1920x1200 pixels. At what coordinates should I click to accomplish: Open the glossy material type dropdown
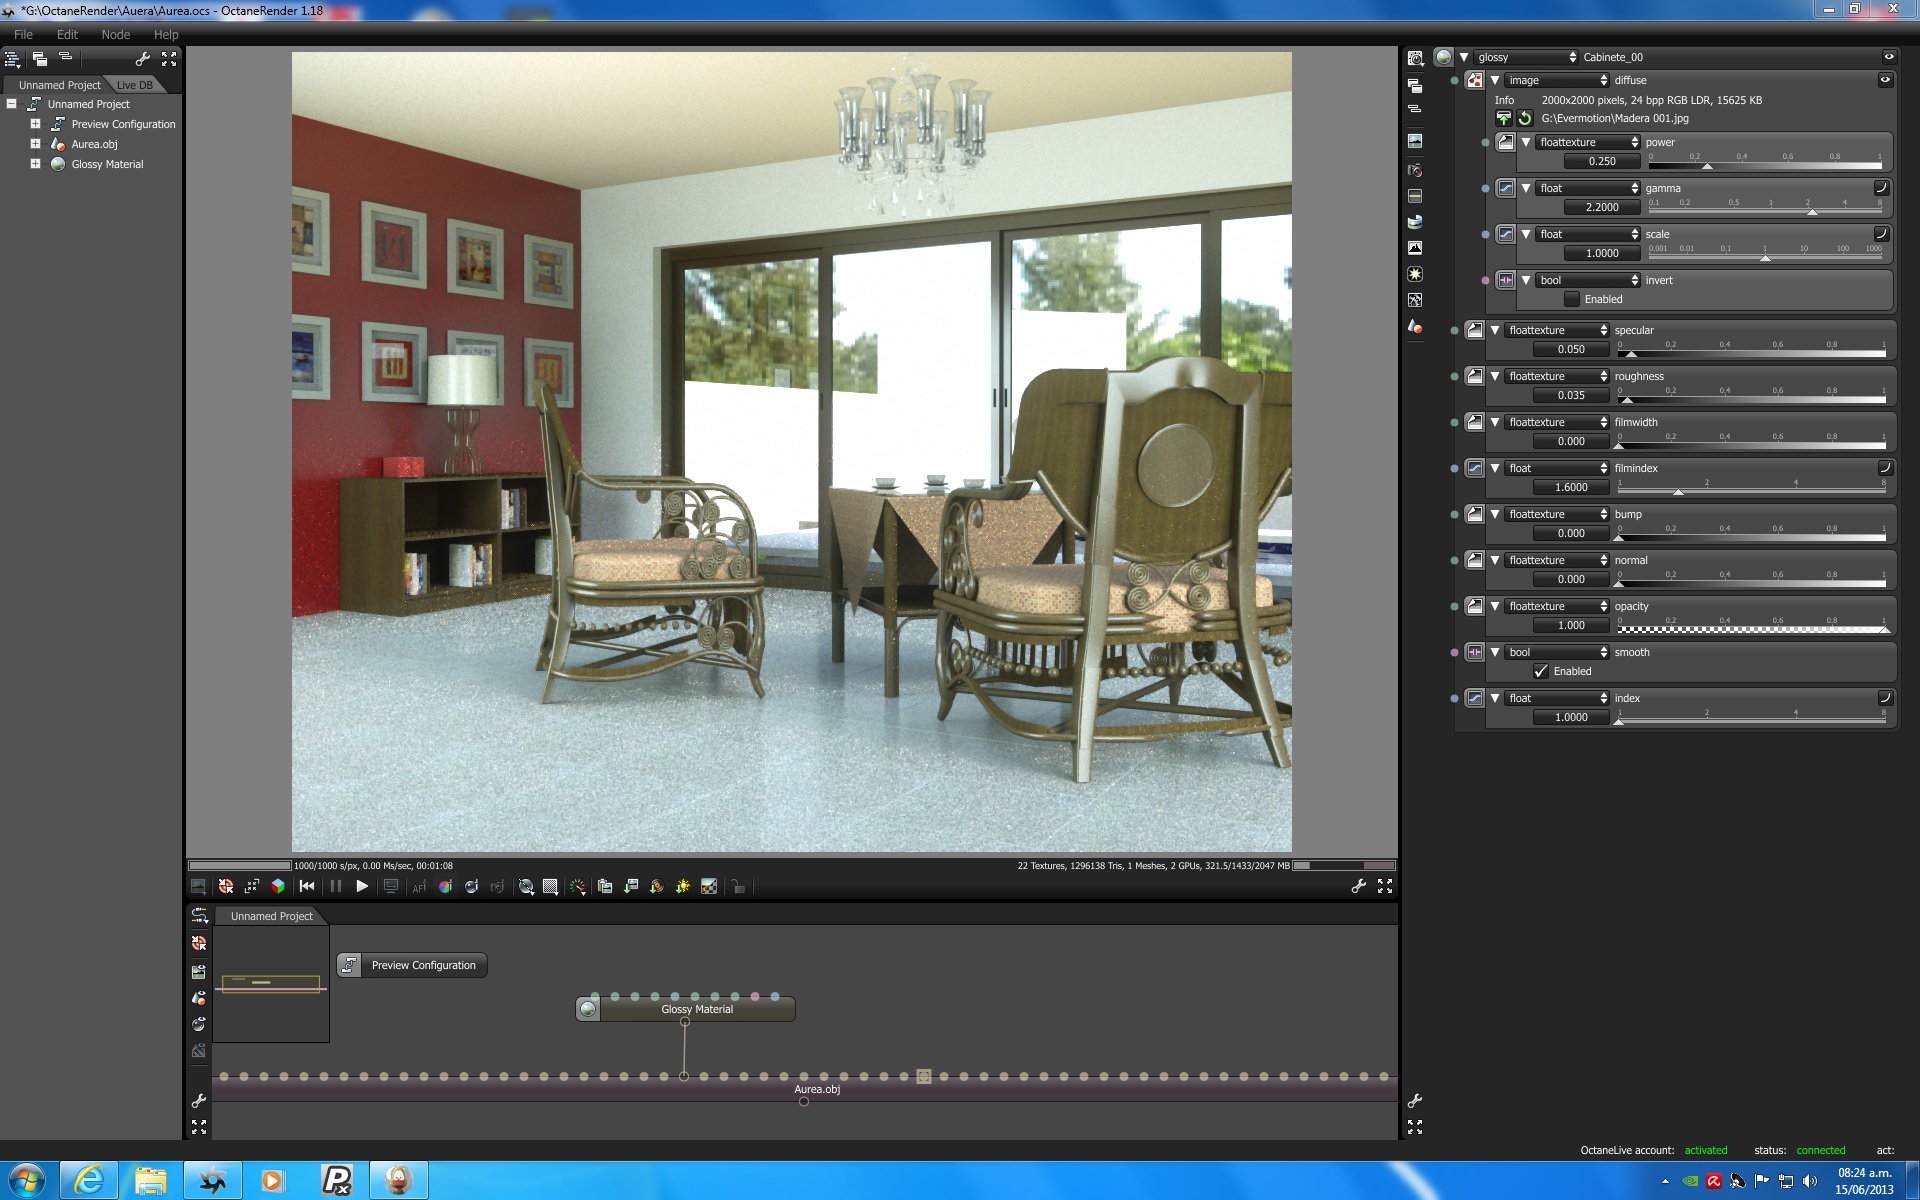[x=1526, y=57]
